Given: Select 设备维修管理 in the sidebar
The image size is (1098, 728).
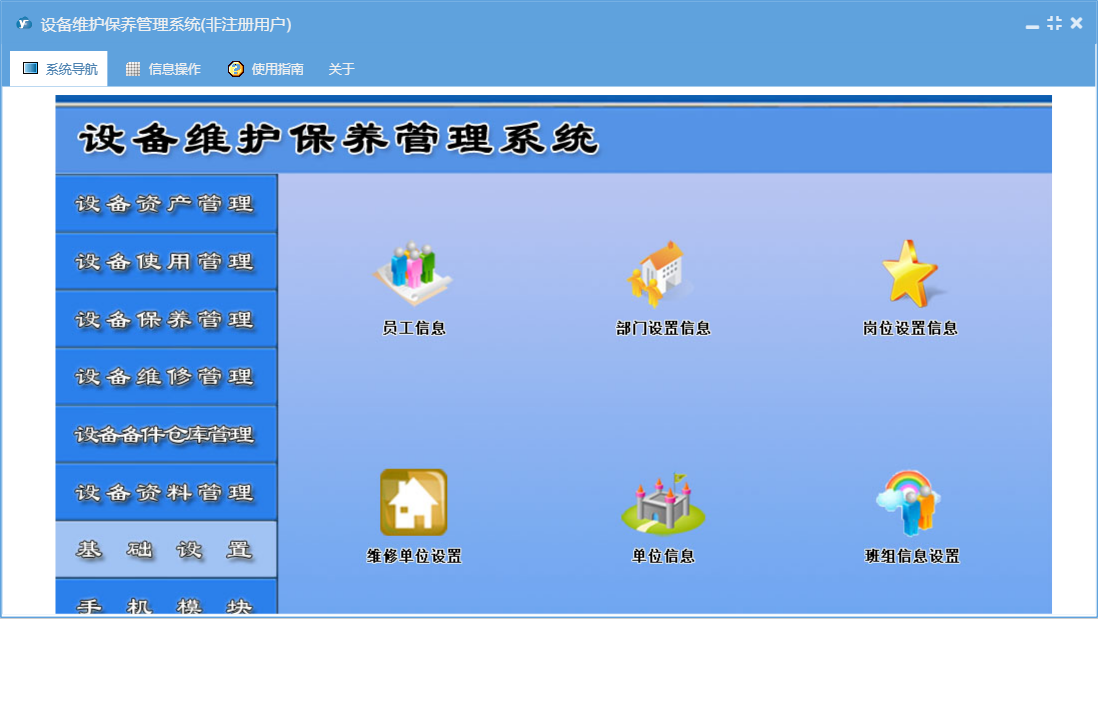Looking at the screenshot, I should 166,377.
